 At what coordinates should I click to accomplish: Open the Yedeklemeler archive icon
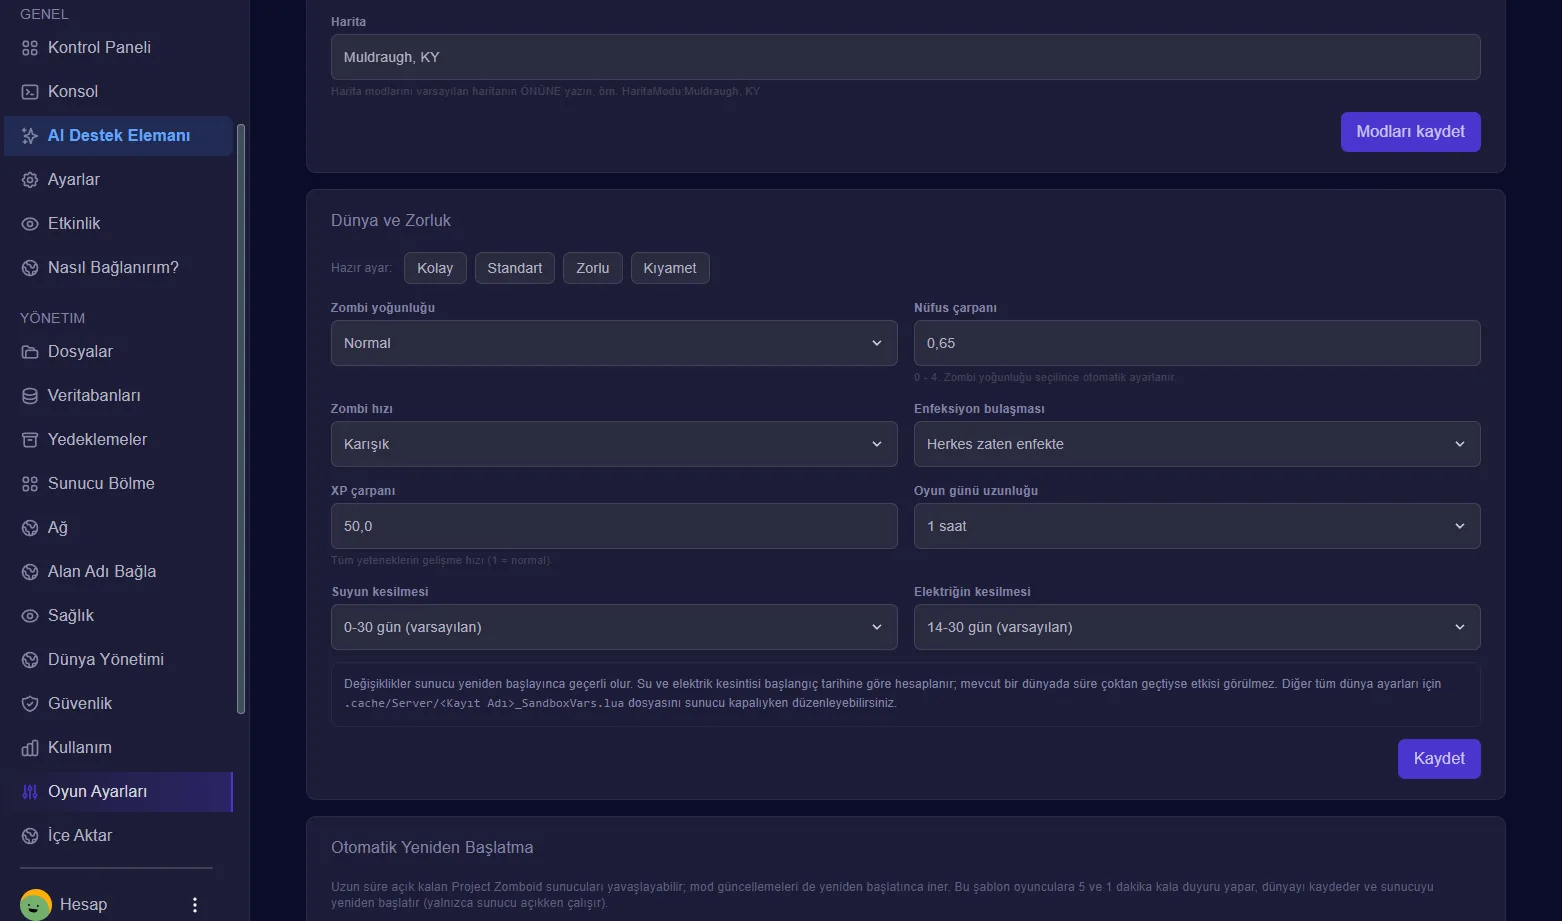[x=30, y=440]
